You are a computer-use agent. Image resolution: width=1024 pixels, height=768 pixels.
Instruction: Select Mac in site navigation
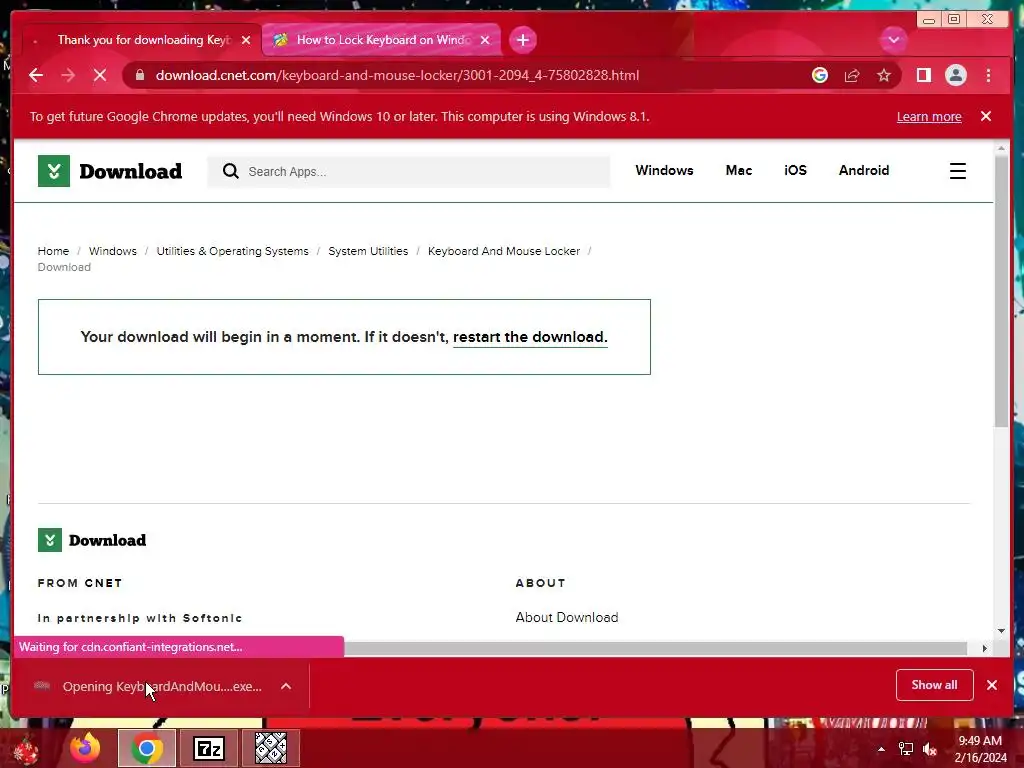(x=739, y=170)
